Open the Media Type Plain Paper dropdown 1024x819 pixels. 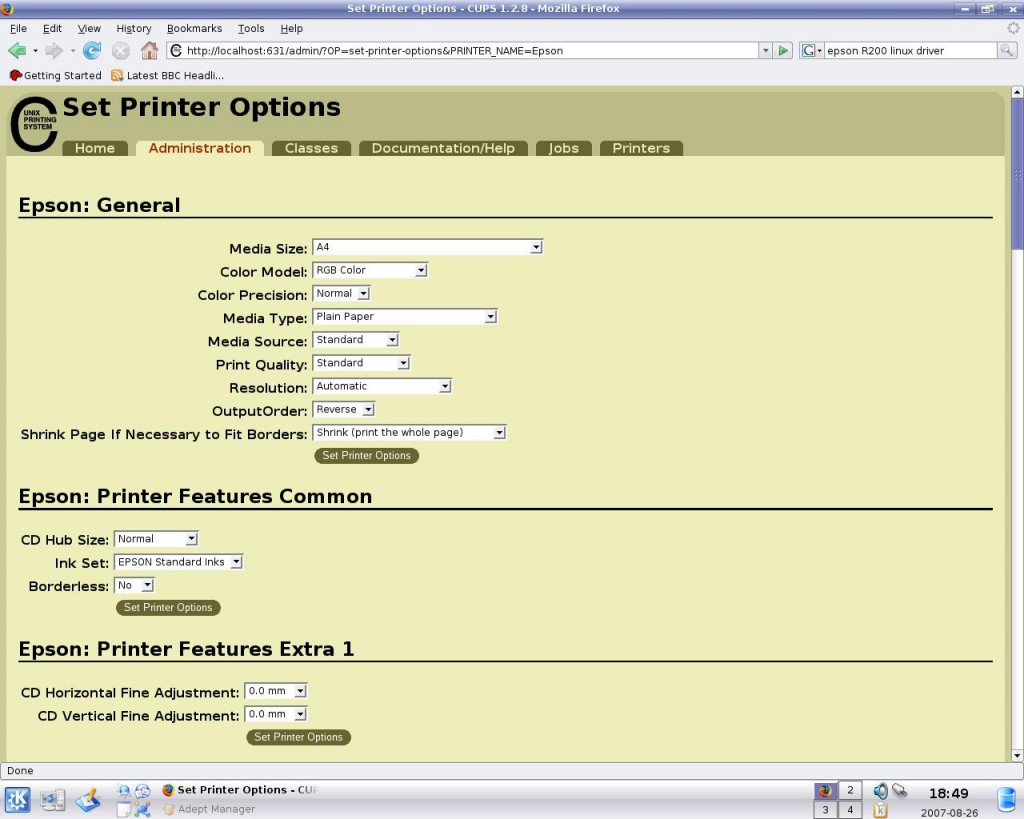pos(405,316)
